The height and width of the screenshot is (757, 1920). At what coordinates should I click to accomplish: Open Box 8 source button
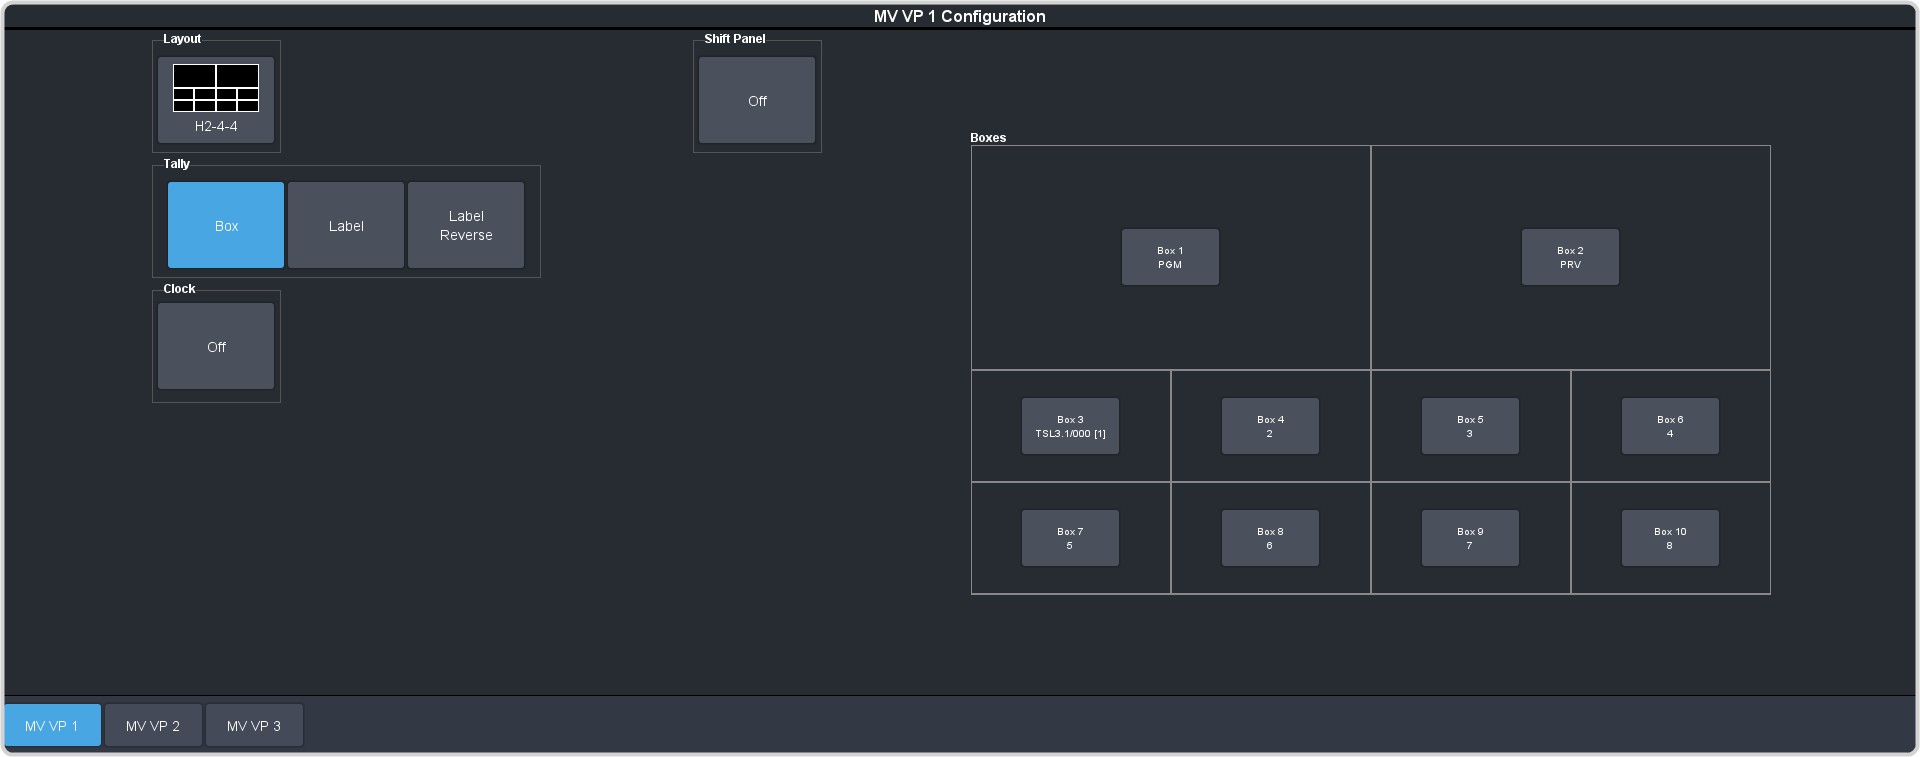(x=1270, y=538)
